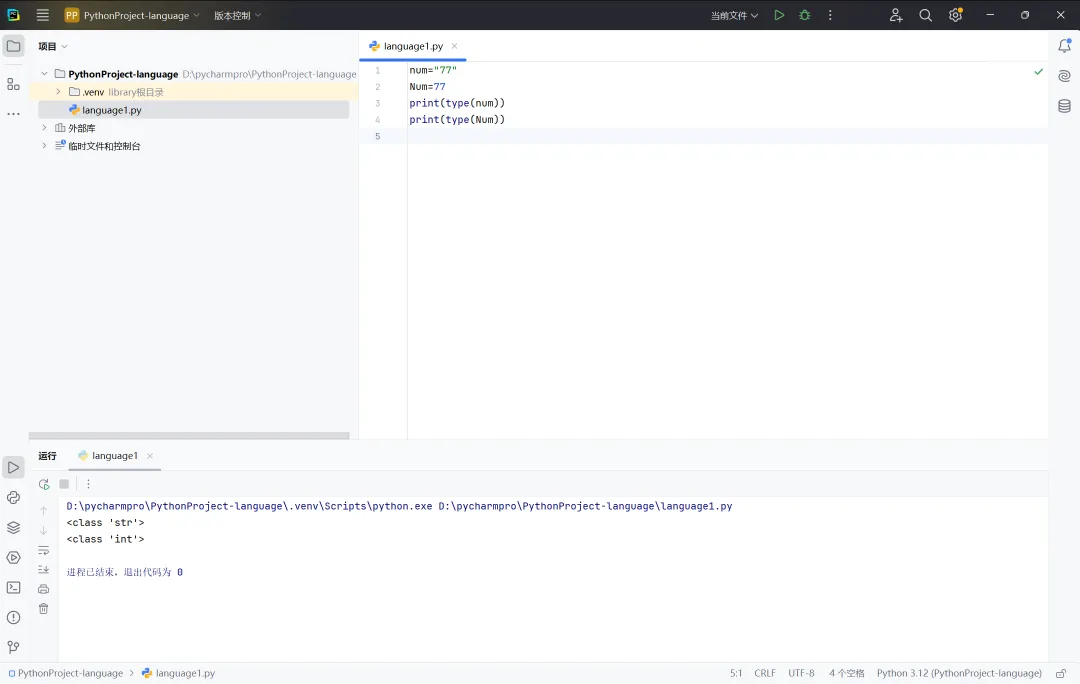1080x684 pixels.
Task: Open the Problems tool window
Action: (13, 617)
